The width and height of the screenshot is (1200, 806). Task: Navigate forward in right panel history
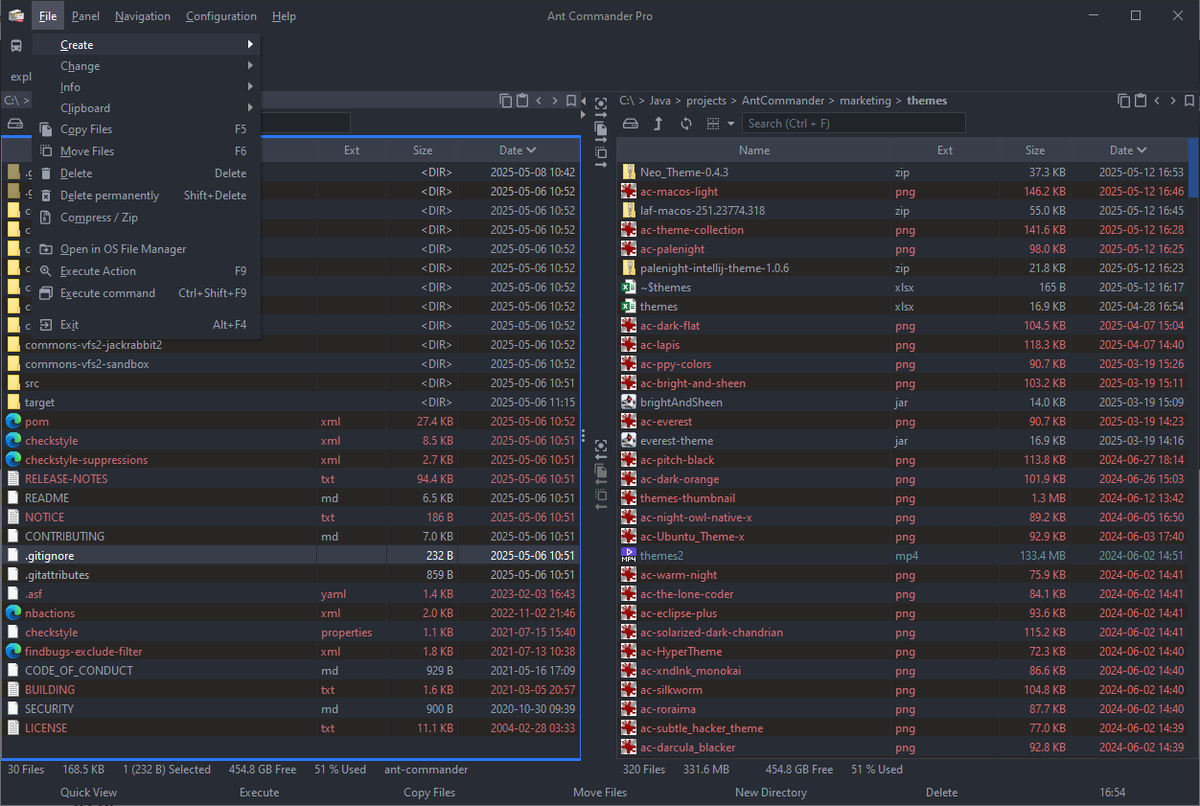tap(1172, 100)
